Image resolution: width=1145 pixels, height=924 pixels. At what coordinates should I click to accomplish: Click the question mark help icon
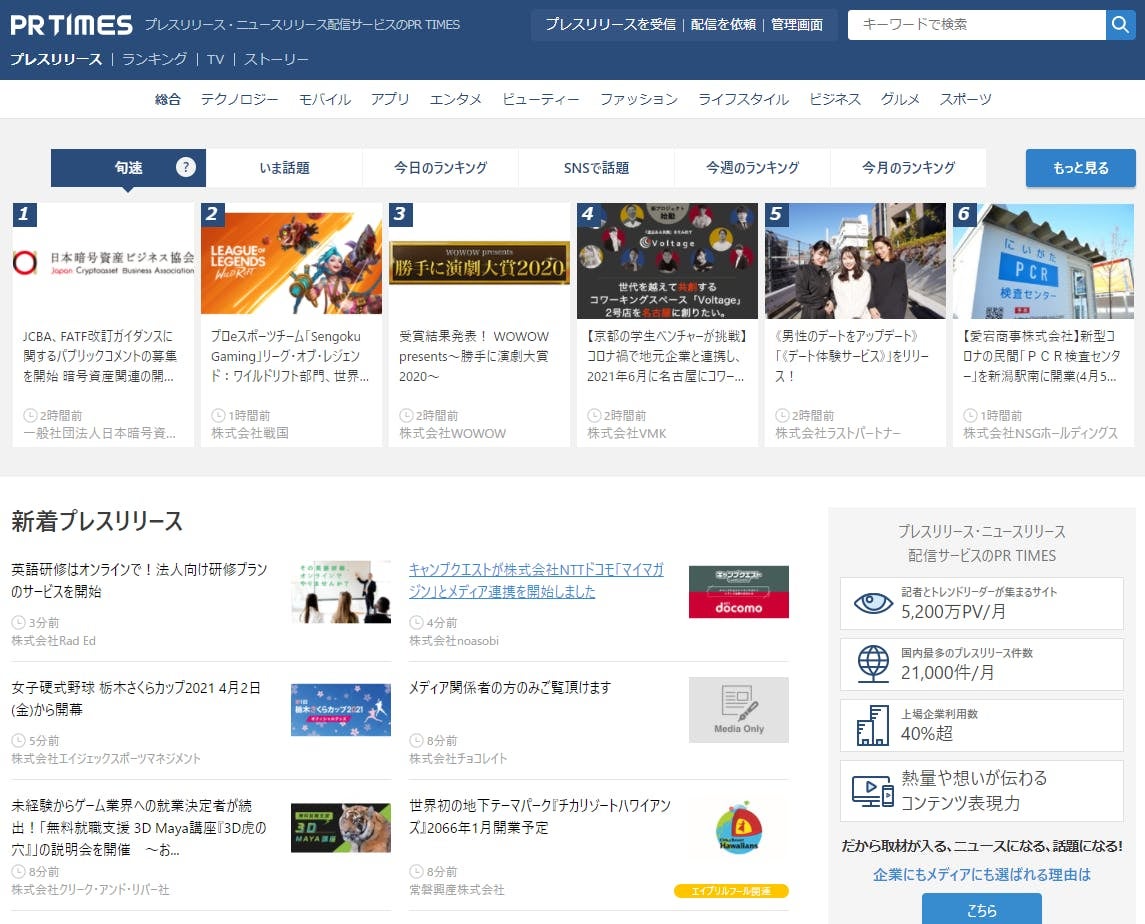(186, 167)
